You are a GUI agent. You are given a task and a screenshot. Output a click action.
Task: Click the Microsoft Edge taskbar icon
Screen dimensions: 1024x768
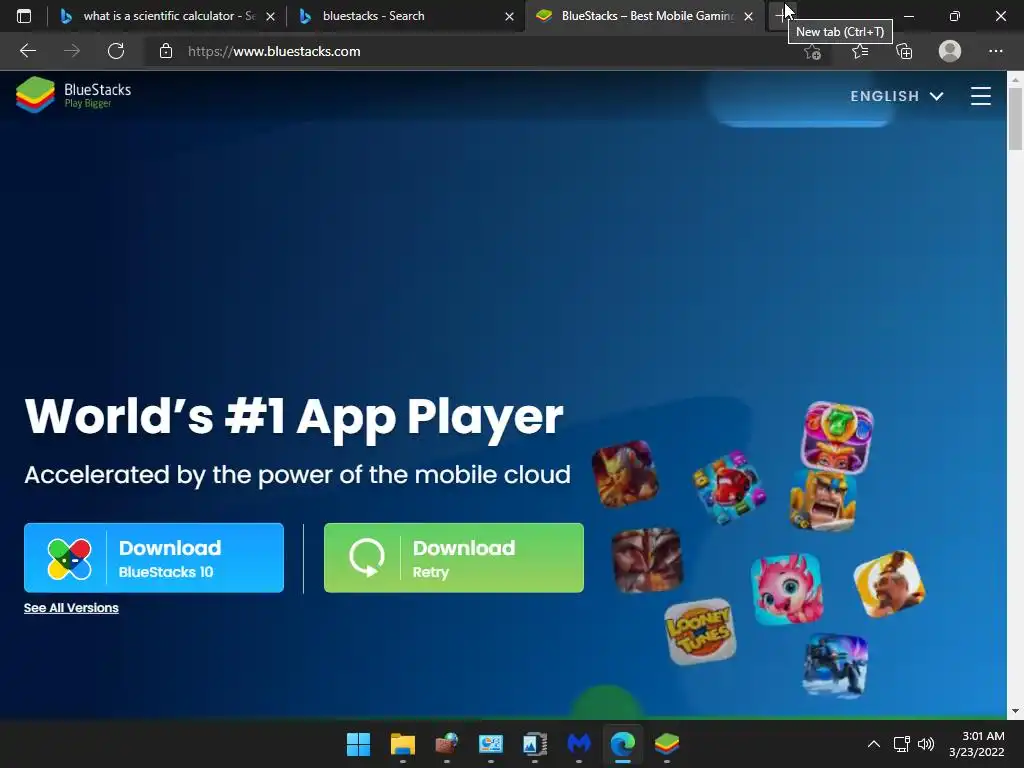click(622, 744)
